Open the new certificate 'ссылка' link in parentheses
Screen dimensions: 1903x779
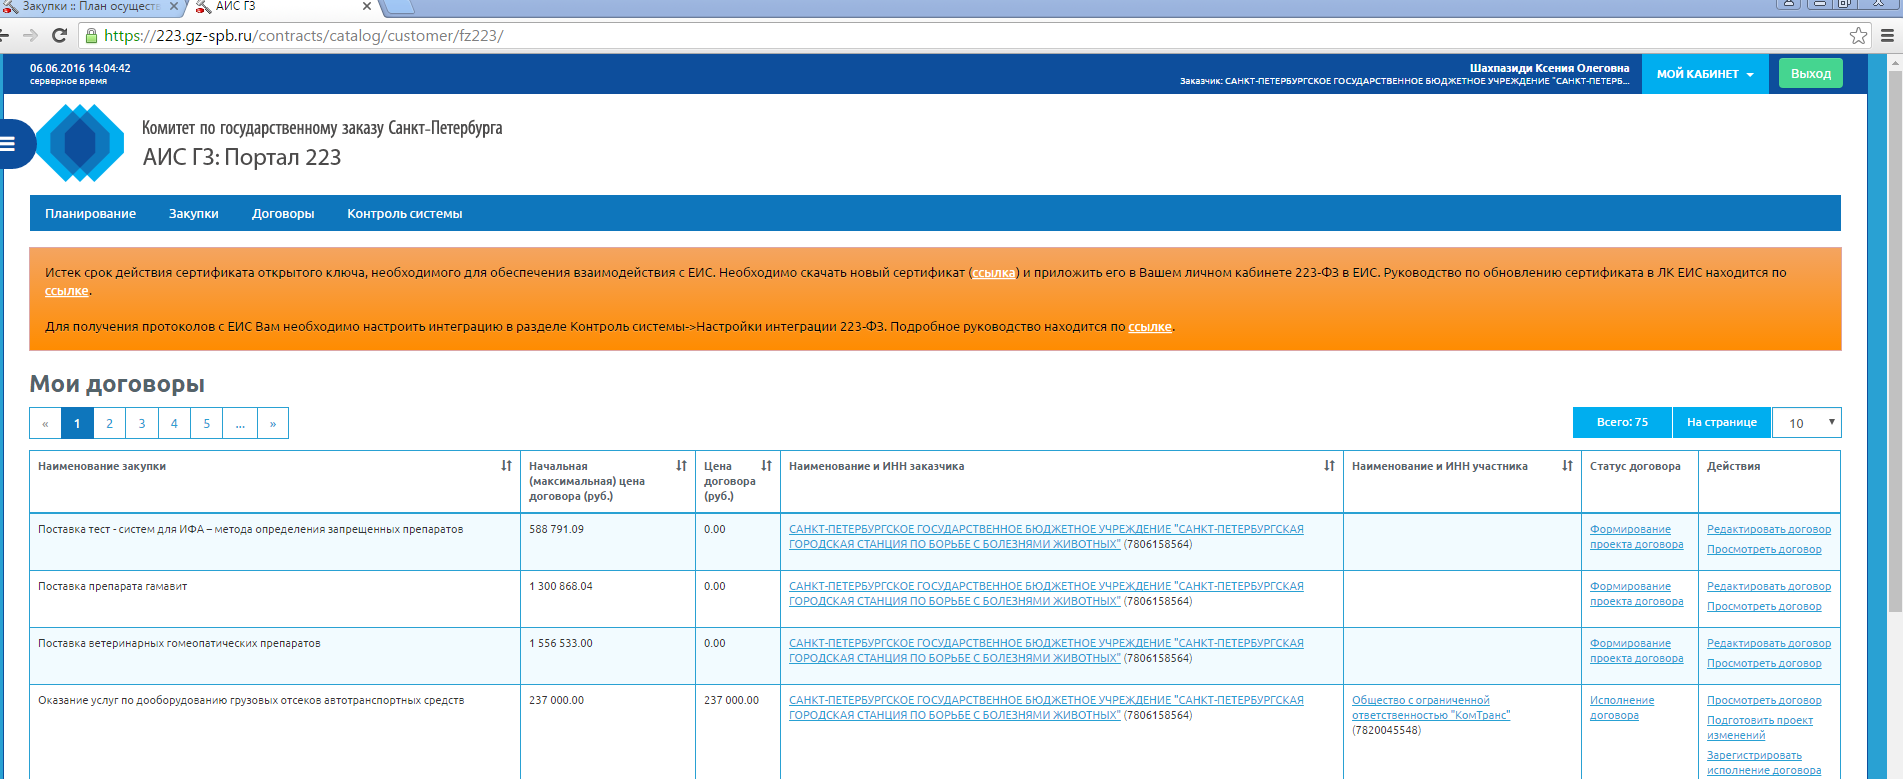(994, 273)
